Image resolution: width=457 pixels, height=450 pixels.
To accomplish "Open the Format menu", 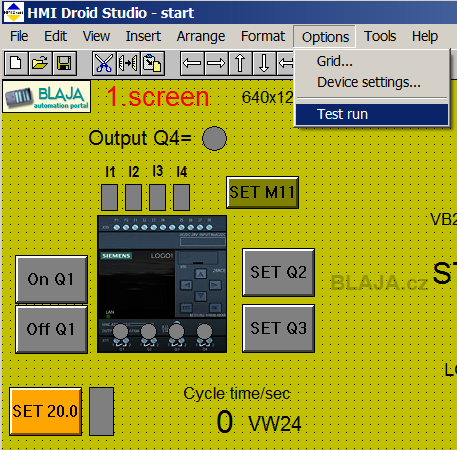I will (x=263, y=36).
